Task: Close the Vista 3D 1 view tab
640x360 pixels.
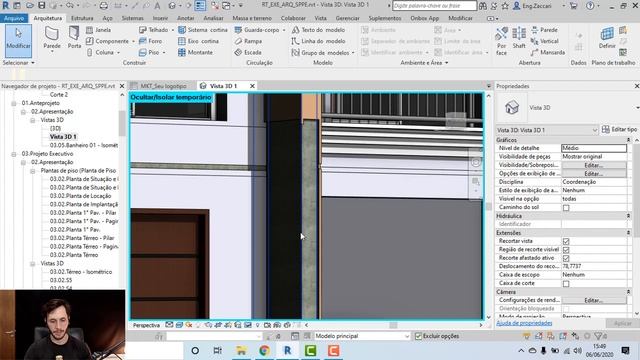Action: point(252,86)
